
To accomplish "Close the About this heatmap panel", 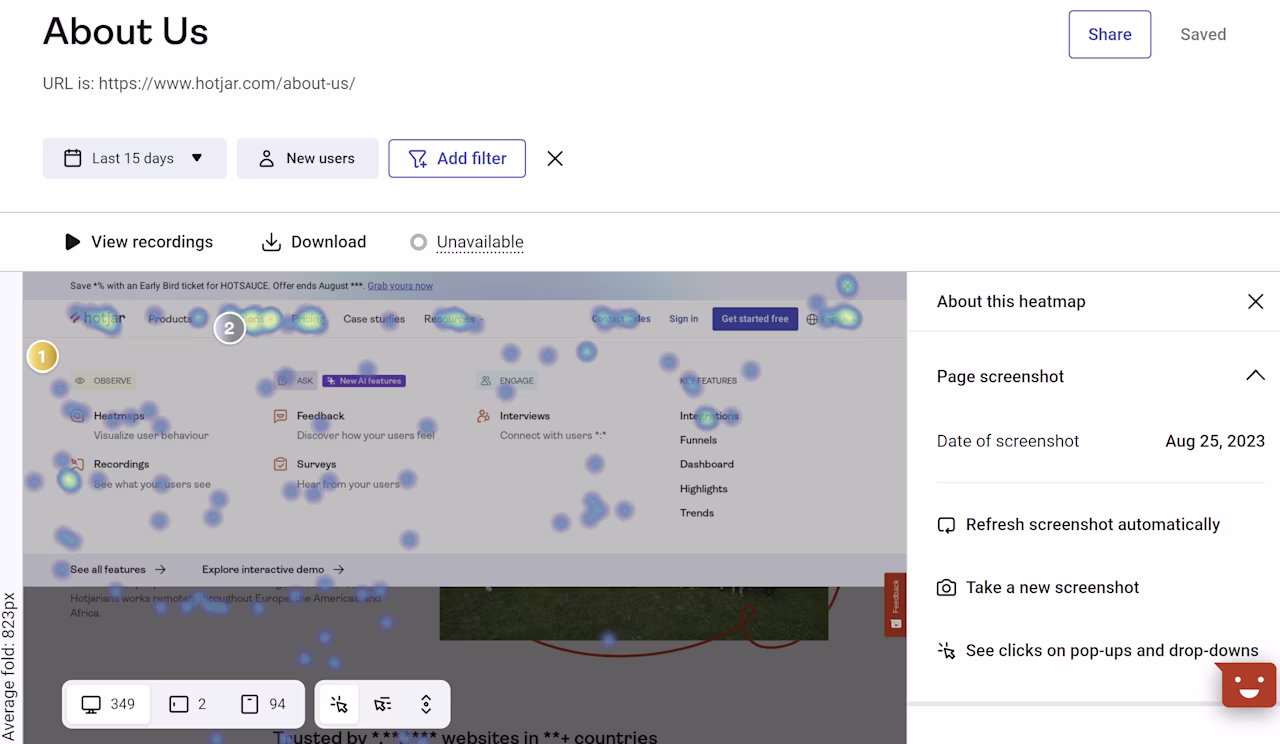I will coord(1256,301).
